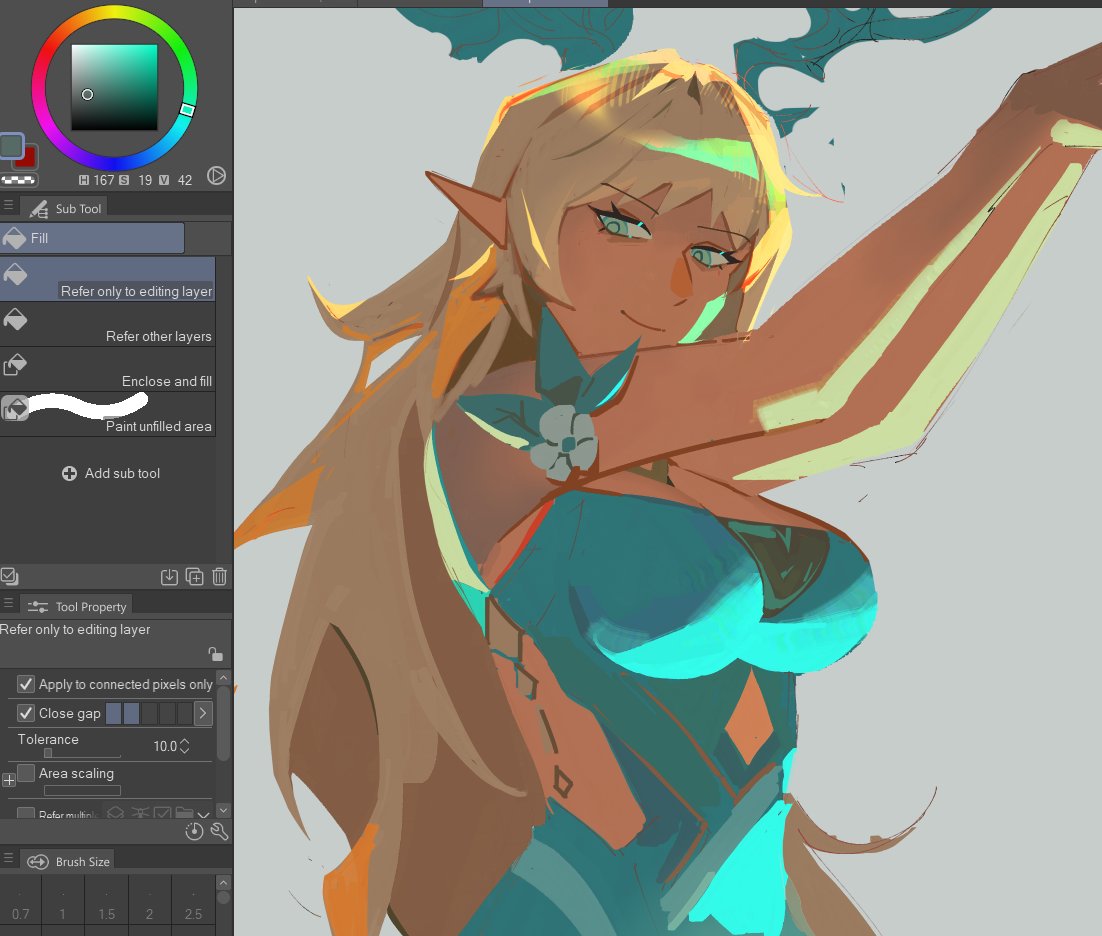Viewport: 1102px width, 936px height.
Task: Click the multi-select sub tools checkbox icon
Action: tap(10, 576)
